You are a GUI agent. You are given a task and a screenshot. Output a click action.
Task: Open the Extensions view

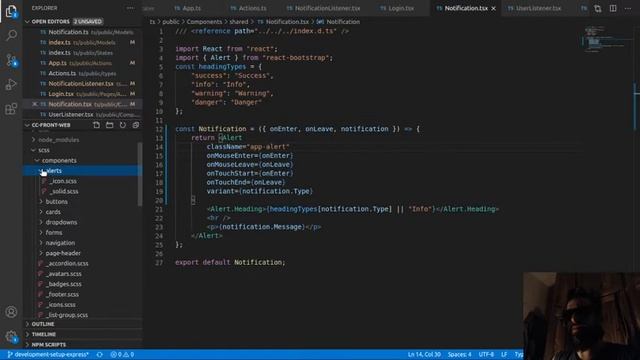pyautogui.click(x=11, y=109)
